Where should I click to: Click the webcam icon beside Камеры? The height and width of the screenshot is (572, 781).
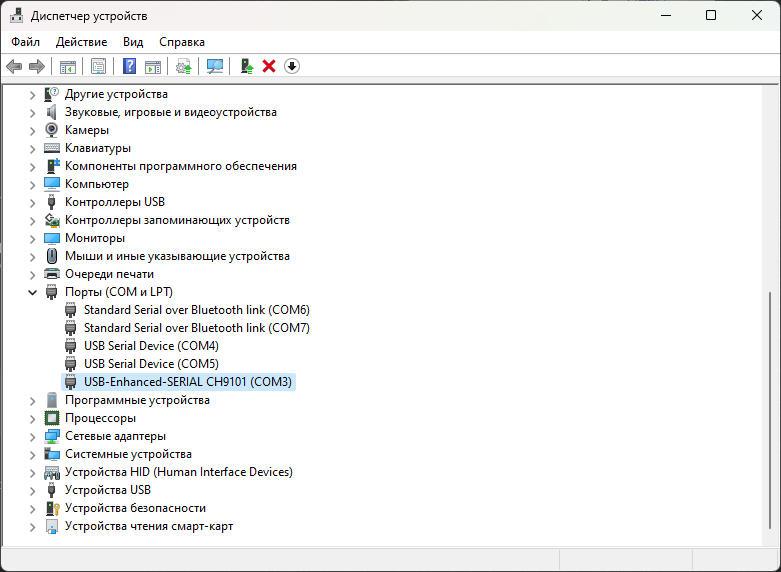tap(51, 130)
